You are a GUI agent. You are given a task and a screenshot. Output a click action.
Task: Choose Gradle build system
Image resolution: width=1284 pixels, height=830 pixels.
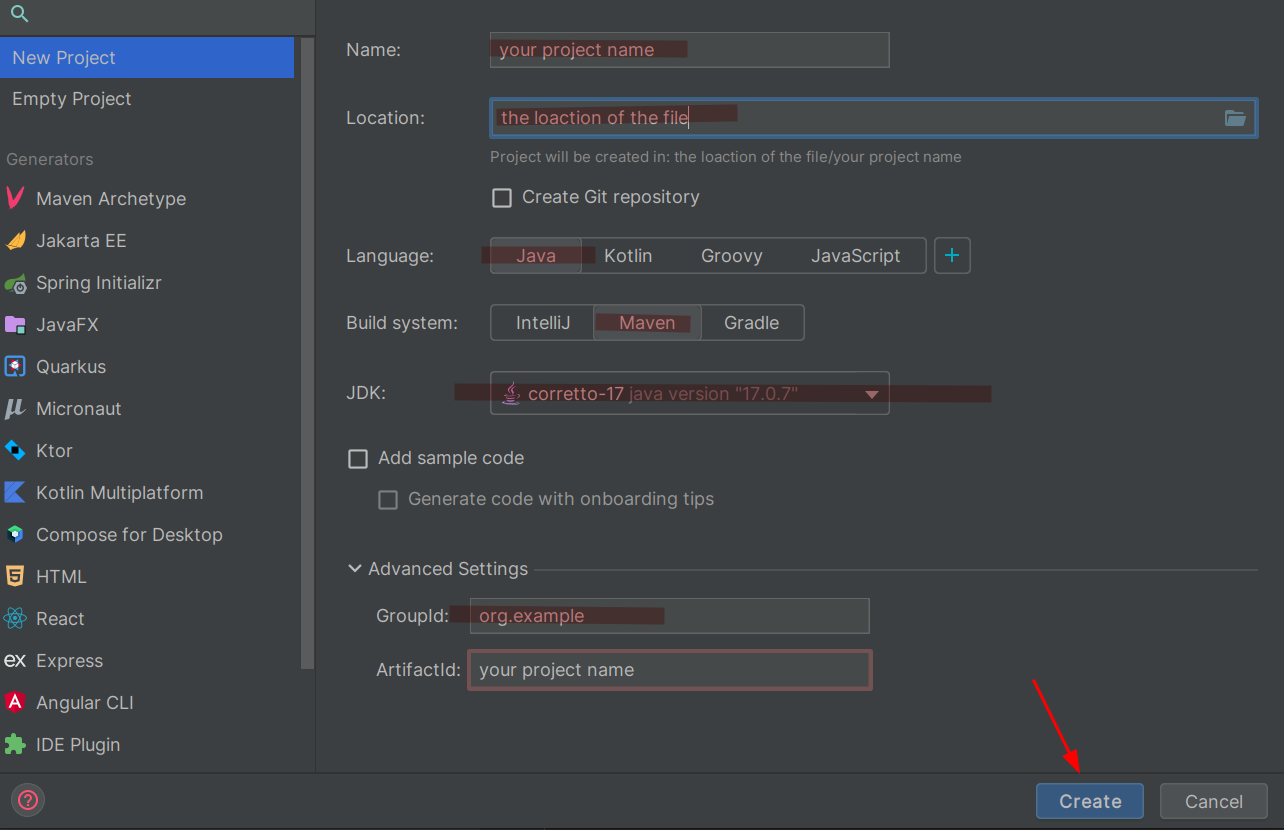[752, 323]
